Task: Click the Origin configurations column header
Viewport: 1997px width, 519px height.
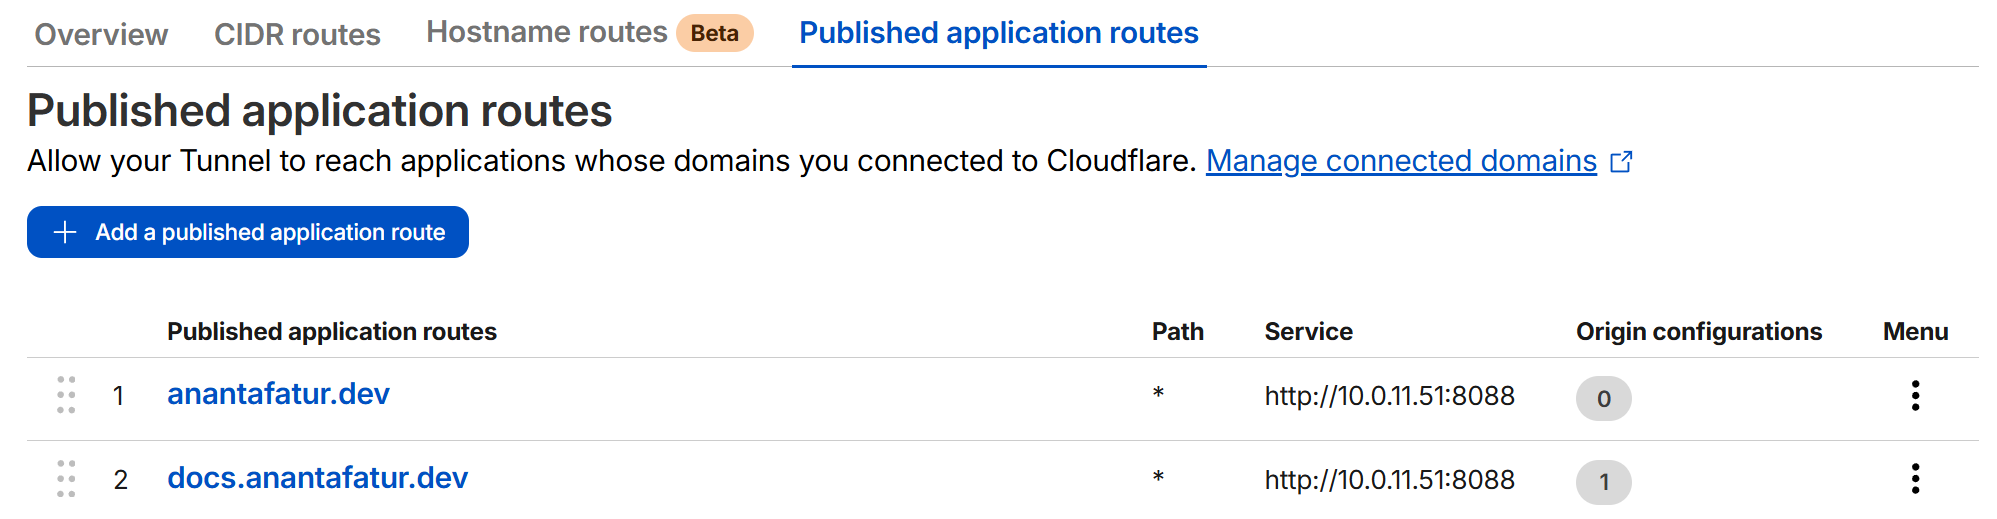Action: [x=1698, y=332]
